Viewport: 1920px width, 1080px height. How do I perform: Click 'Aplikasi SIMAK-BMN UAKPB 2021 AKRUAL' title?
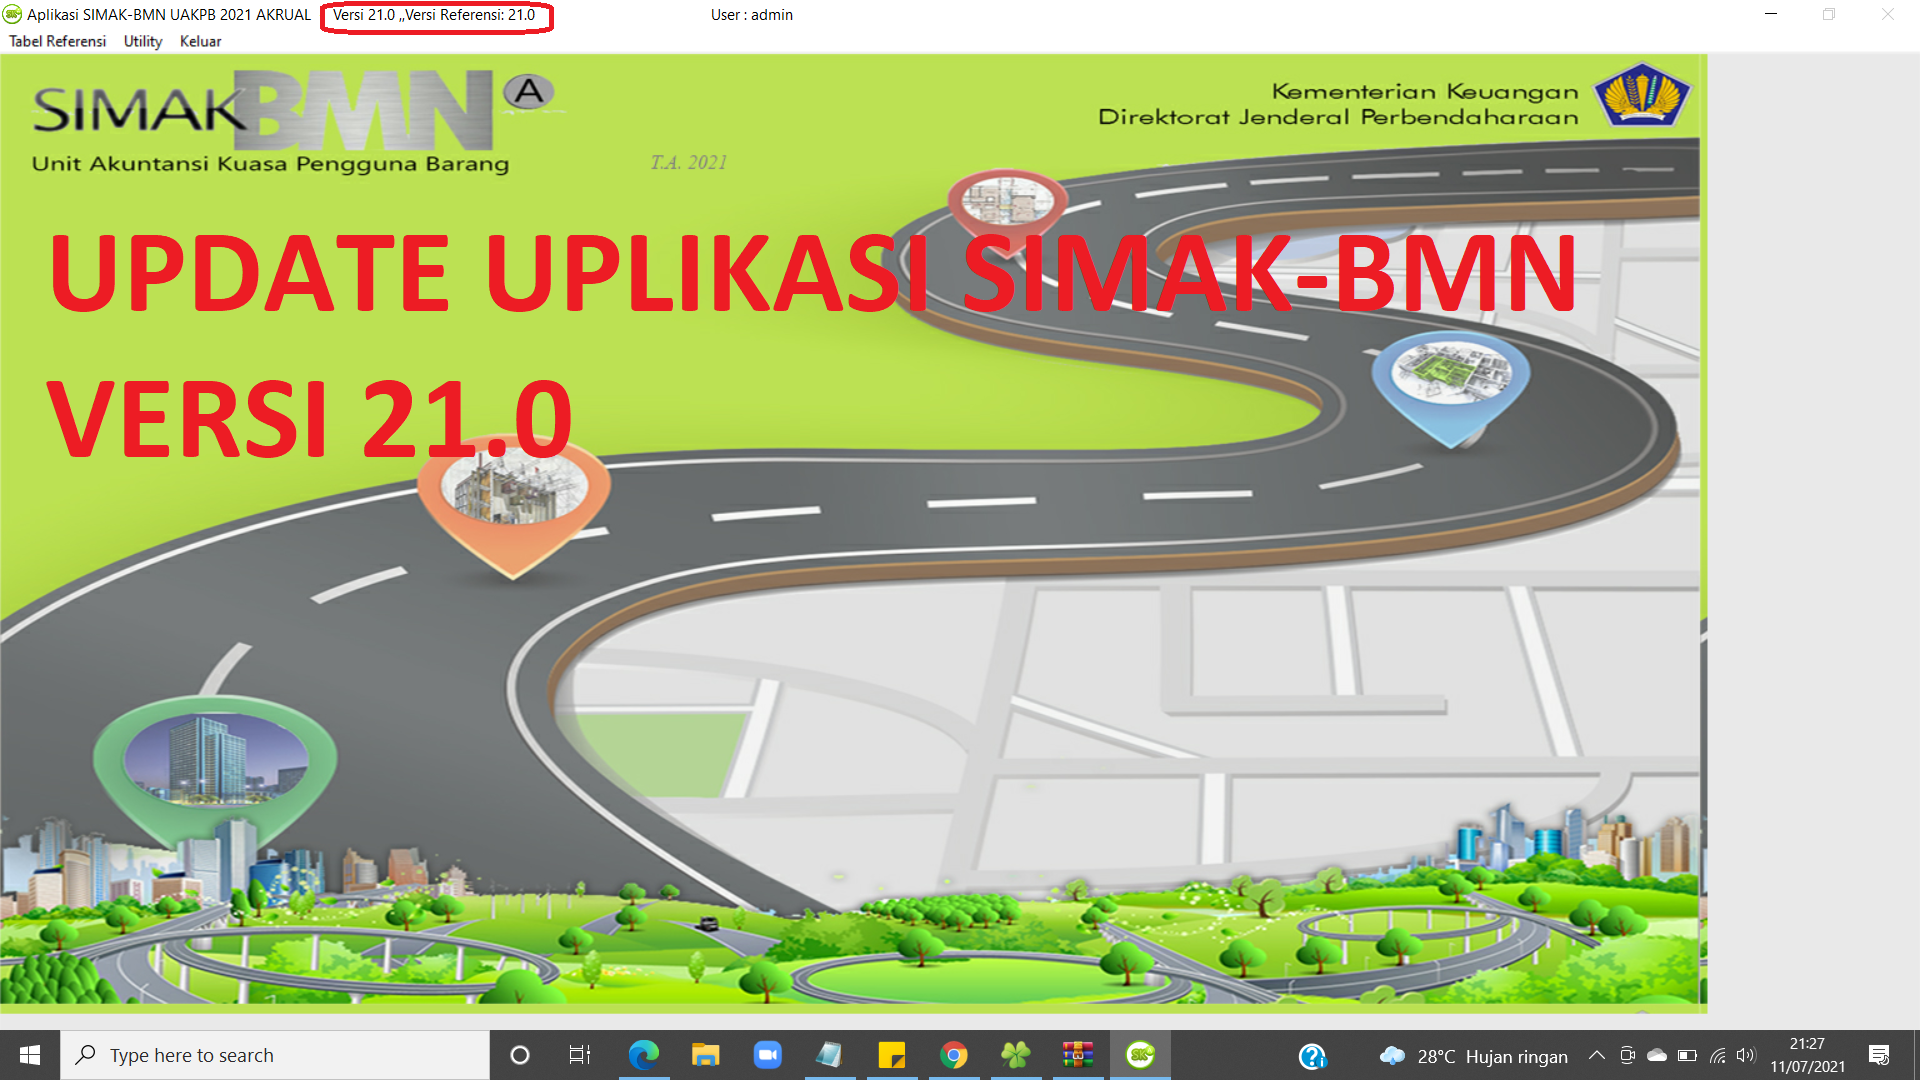pos(169,15)
